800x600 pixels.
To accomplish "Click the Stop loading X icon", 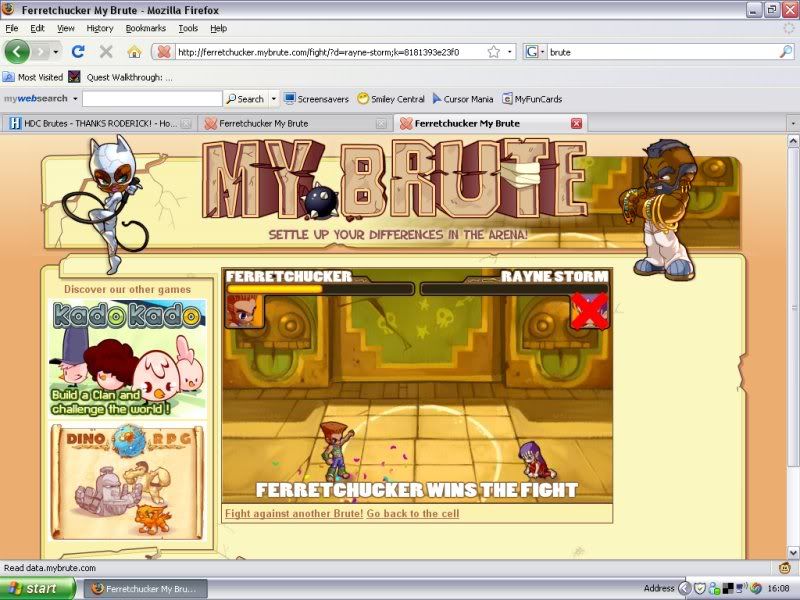I will pos(106,52).
